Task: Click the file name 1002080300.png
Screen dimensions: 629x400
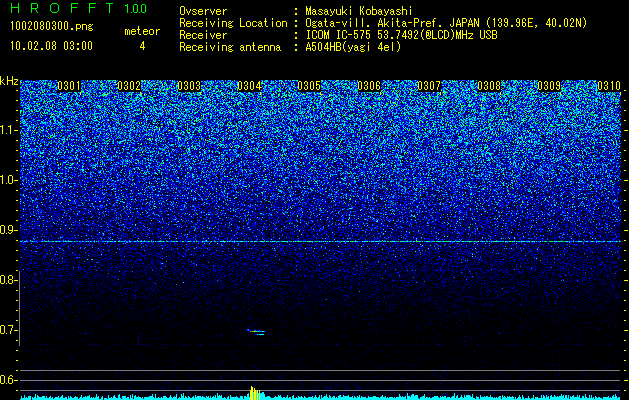Action: point(51,27)
